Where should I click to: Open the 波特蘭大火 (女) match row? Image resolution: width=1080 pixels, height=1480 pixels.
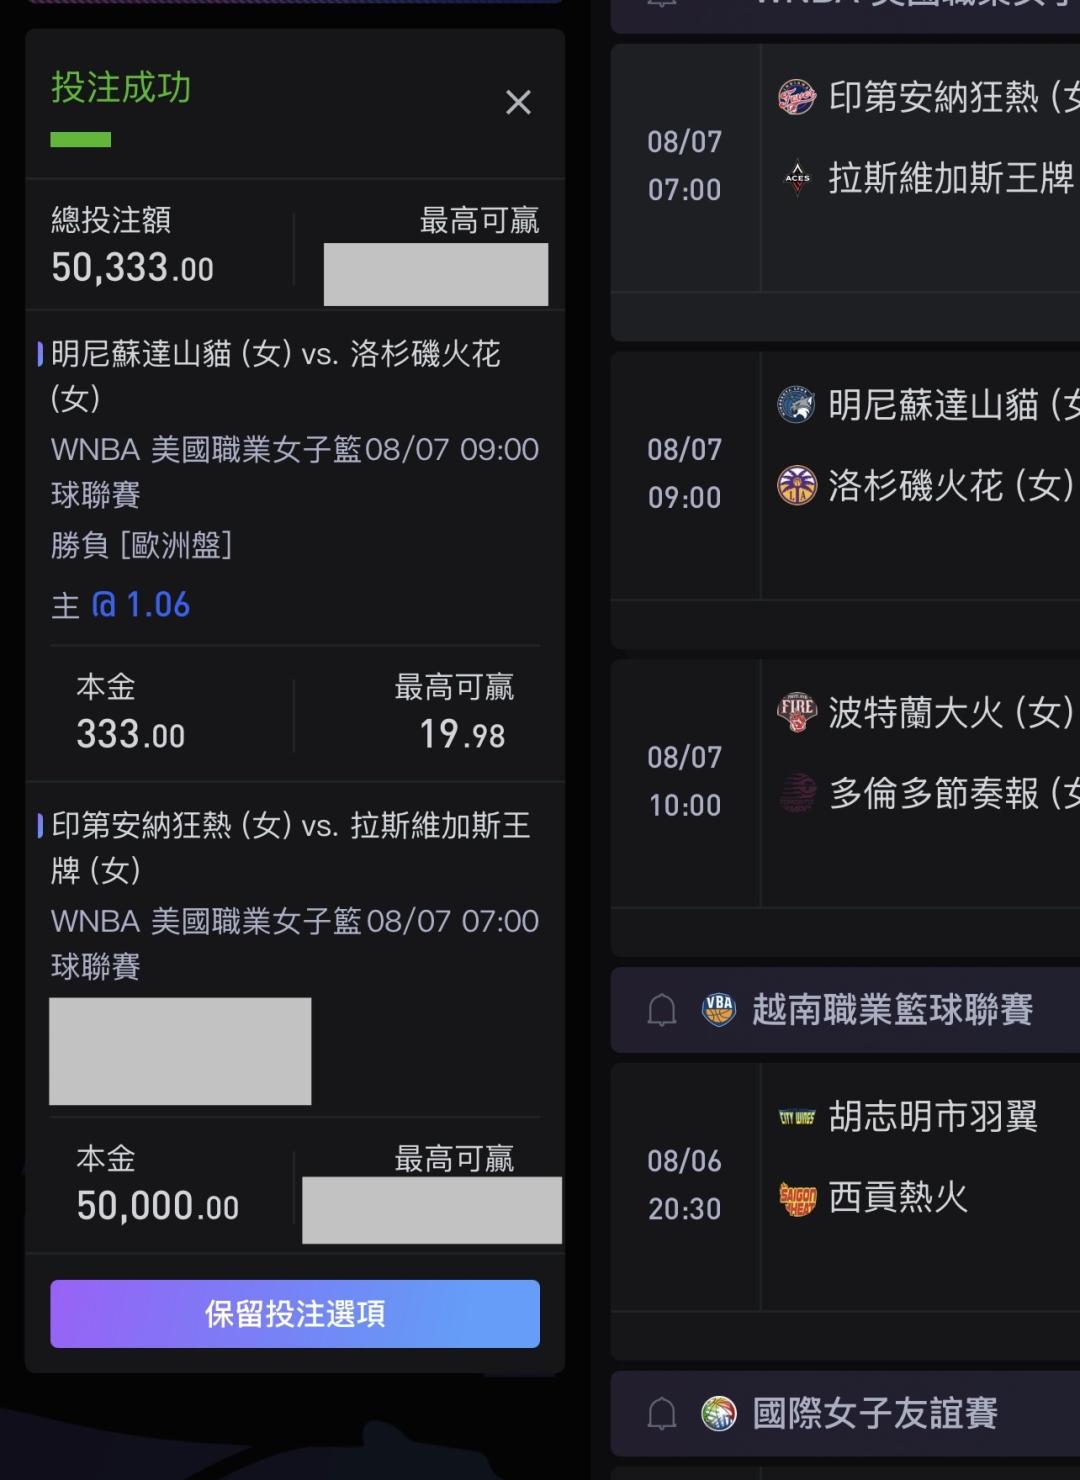pos(846,783)
